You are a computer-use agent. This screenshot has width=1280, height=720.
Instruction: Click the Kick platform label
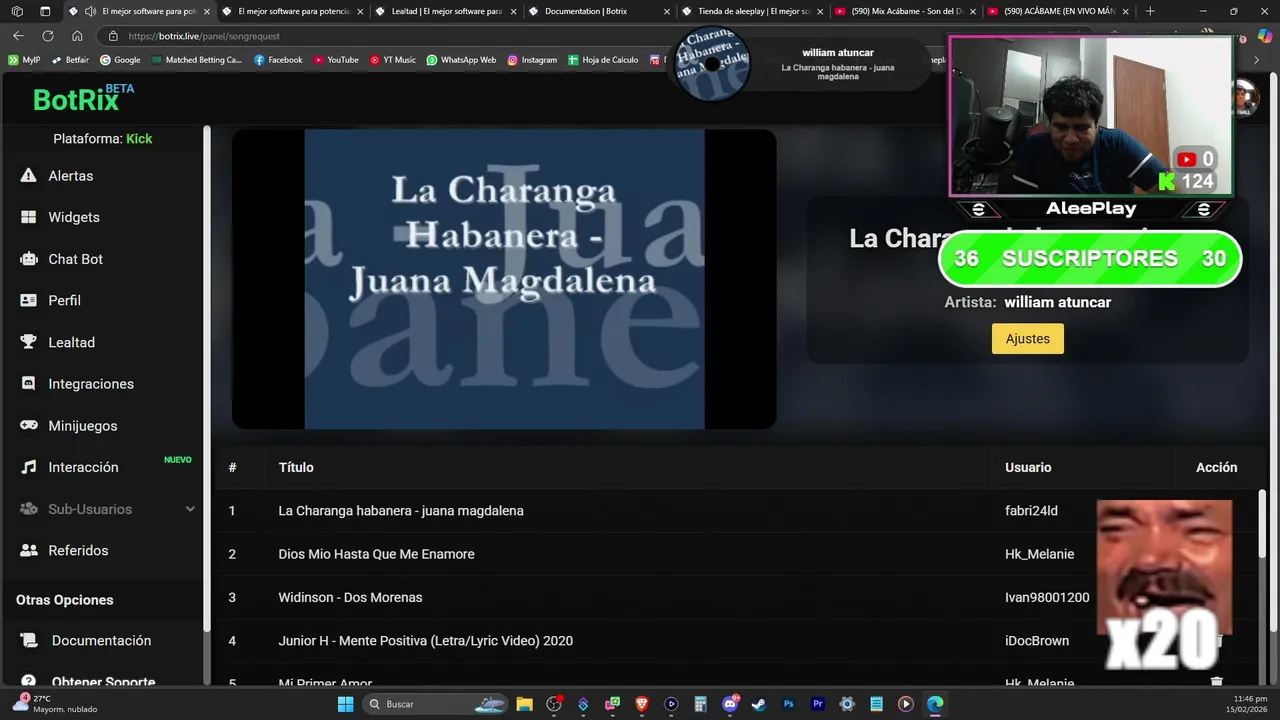(139, 139)
